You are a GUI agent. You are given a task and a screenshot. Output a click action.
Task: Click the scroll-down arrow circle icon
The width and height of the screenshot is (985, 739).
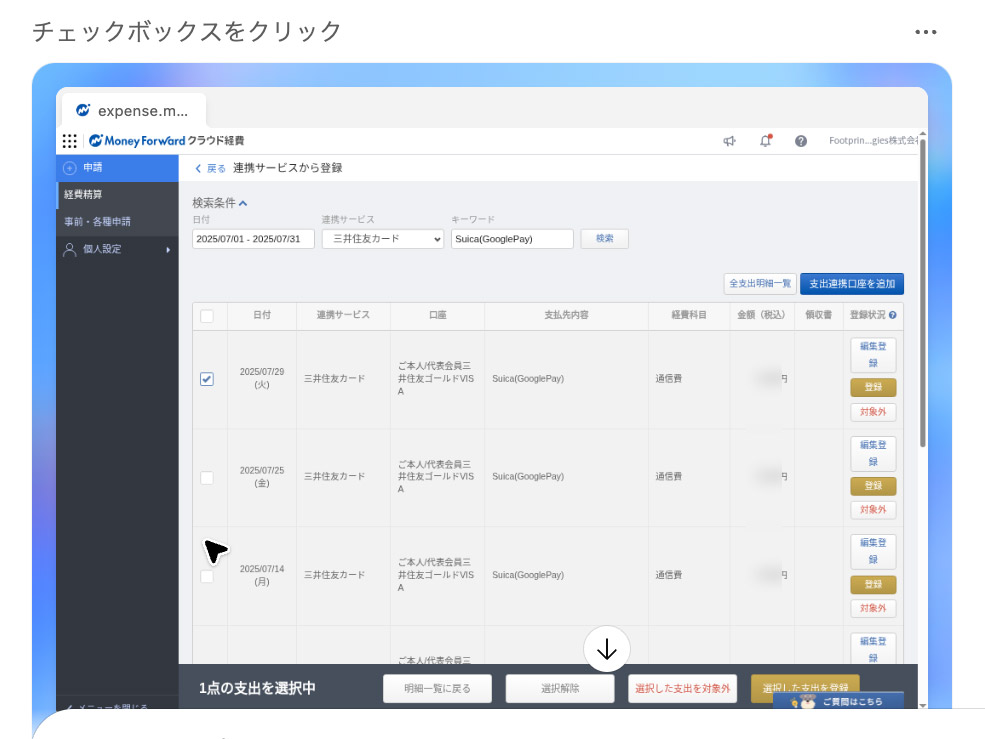[606, 648]
